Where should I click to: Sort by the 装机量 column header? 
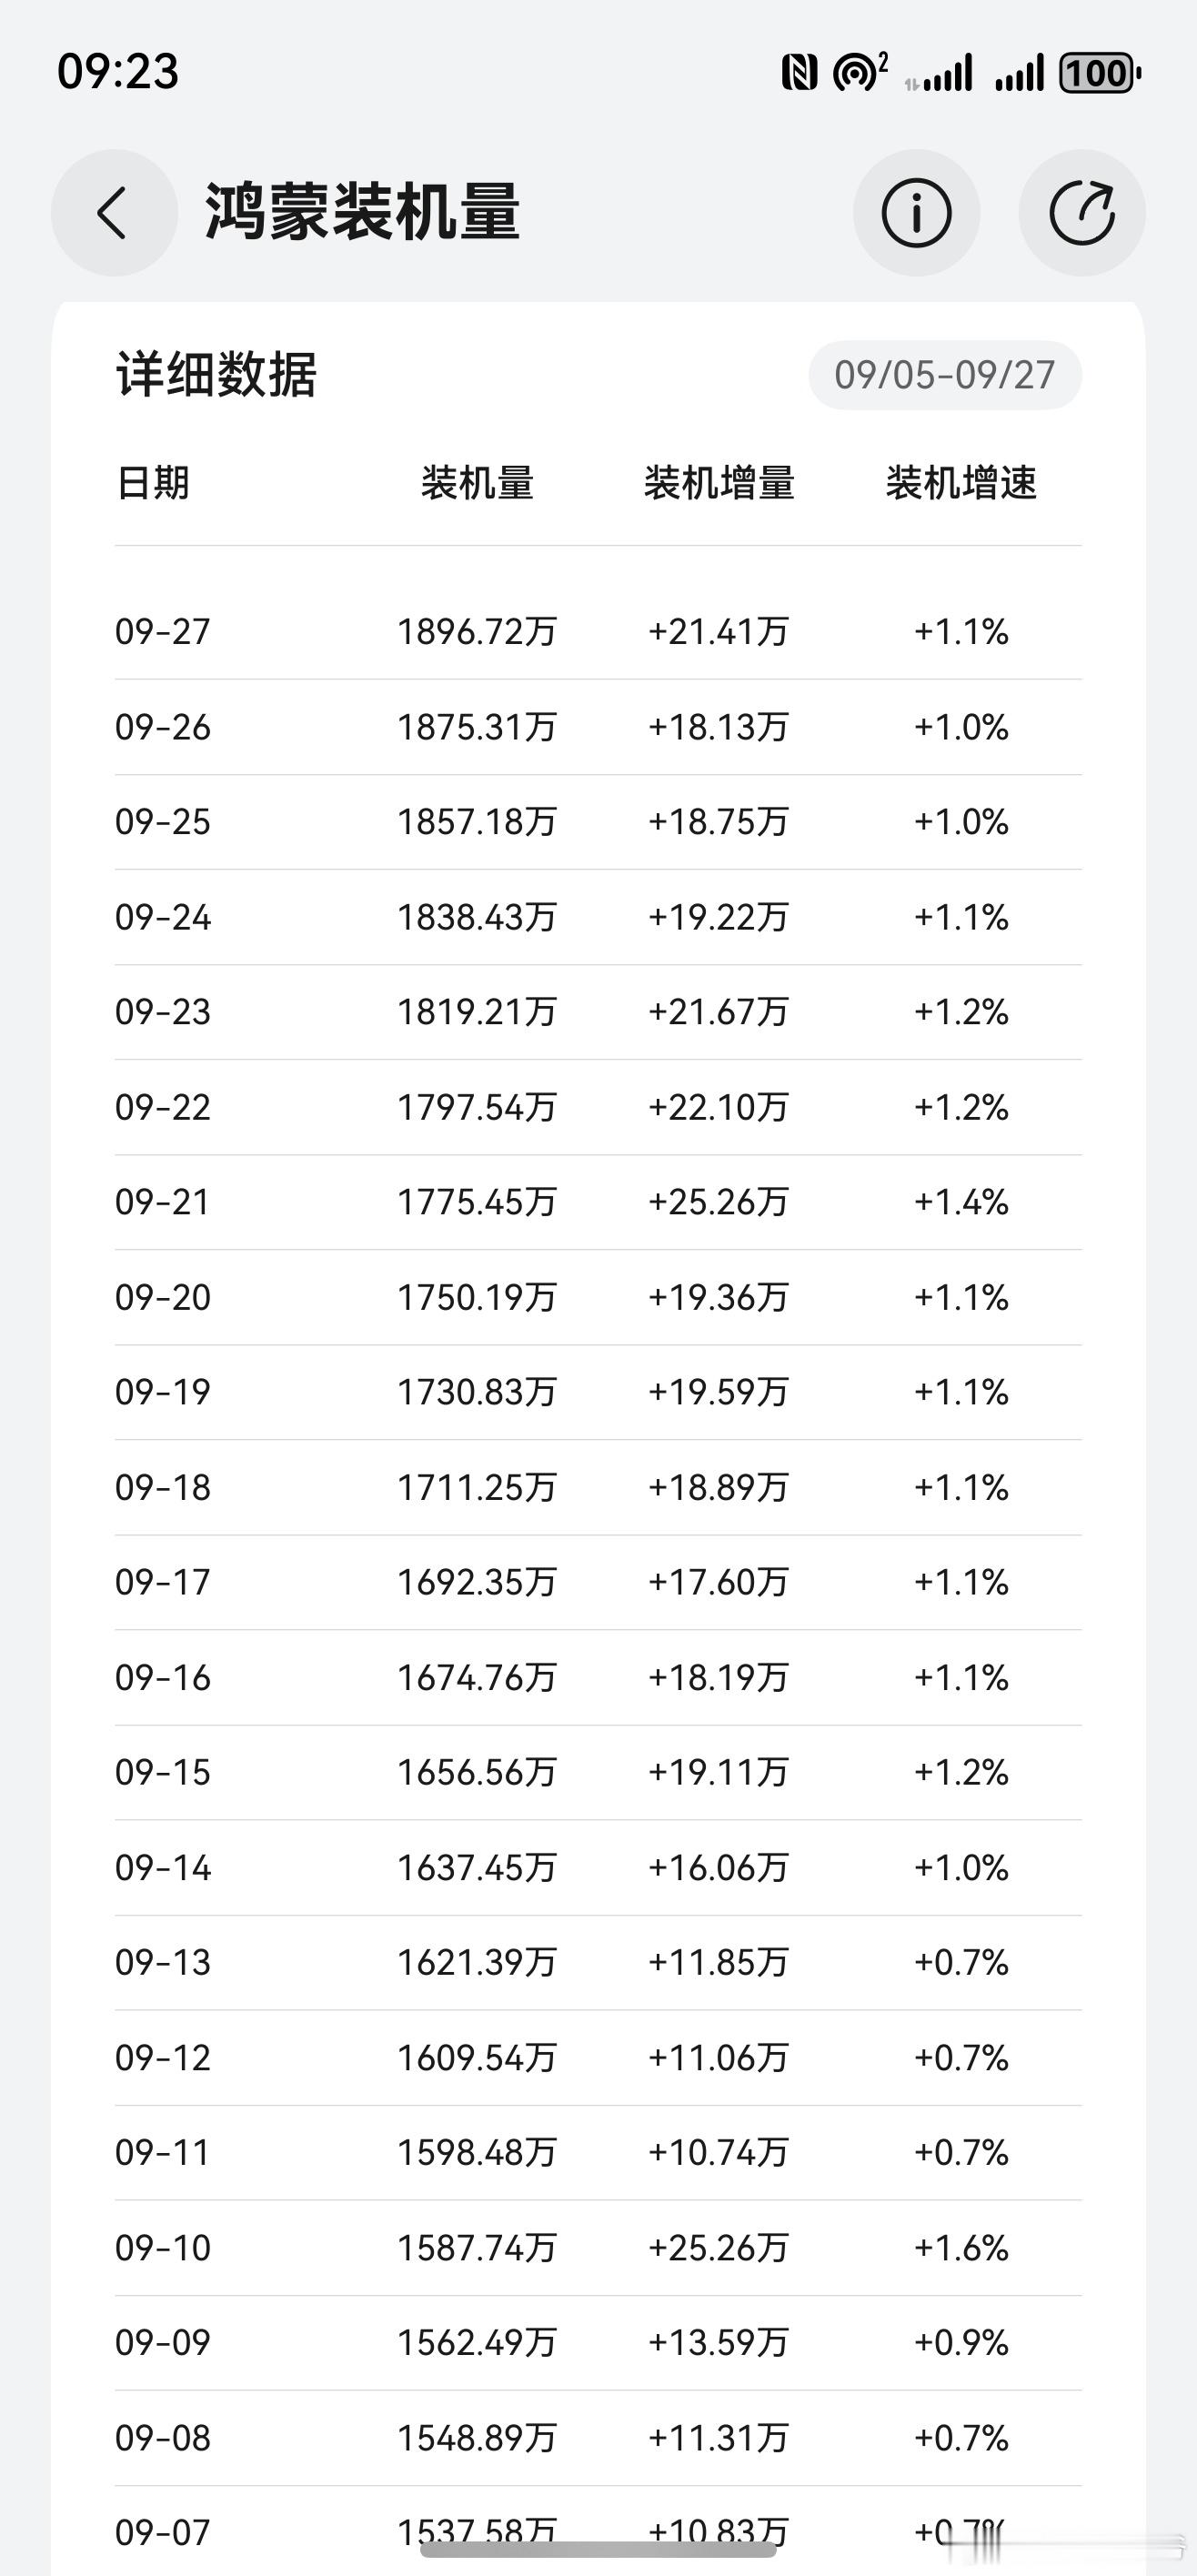tap(477, 483)
